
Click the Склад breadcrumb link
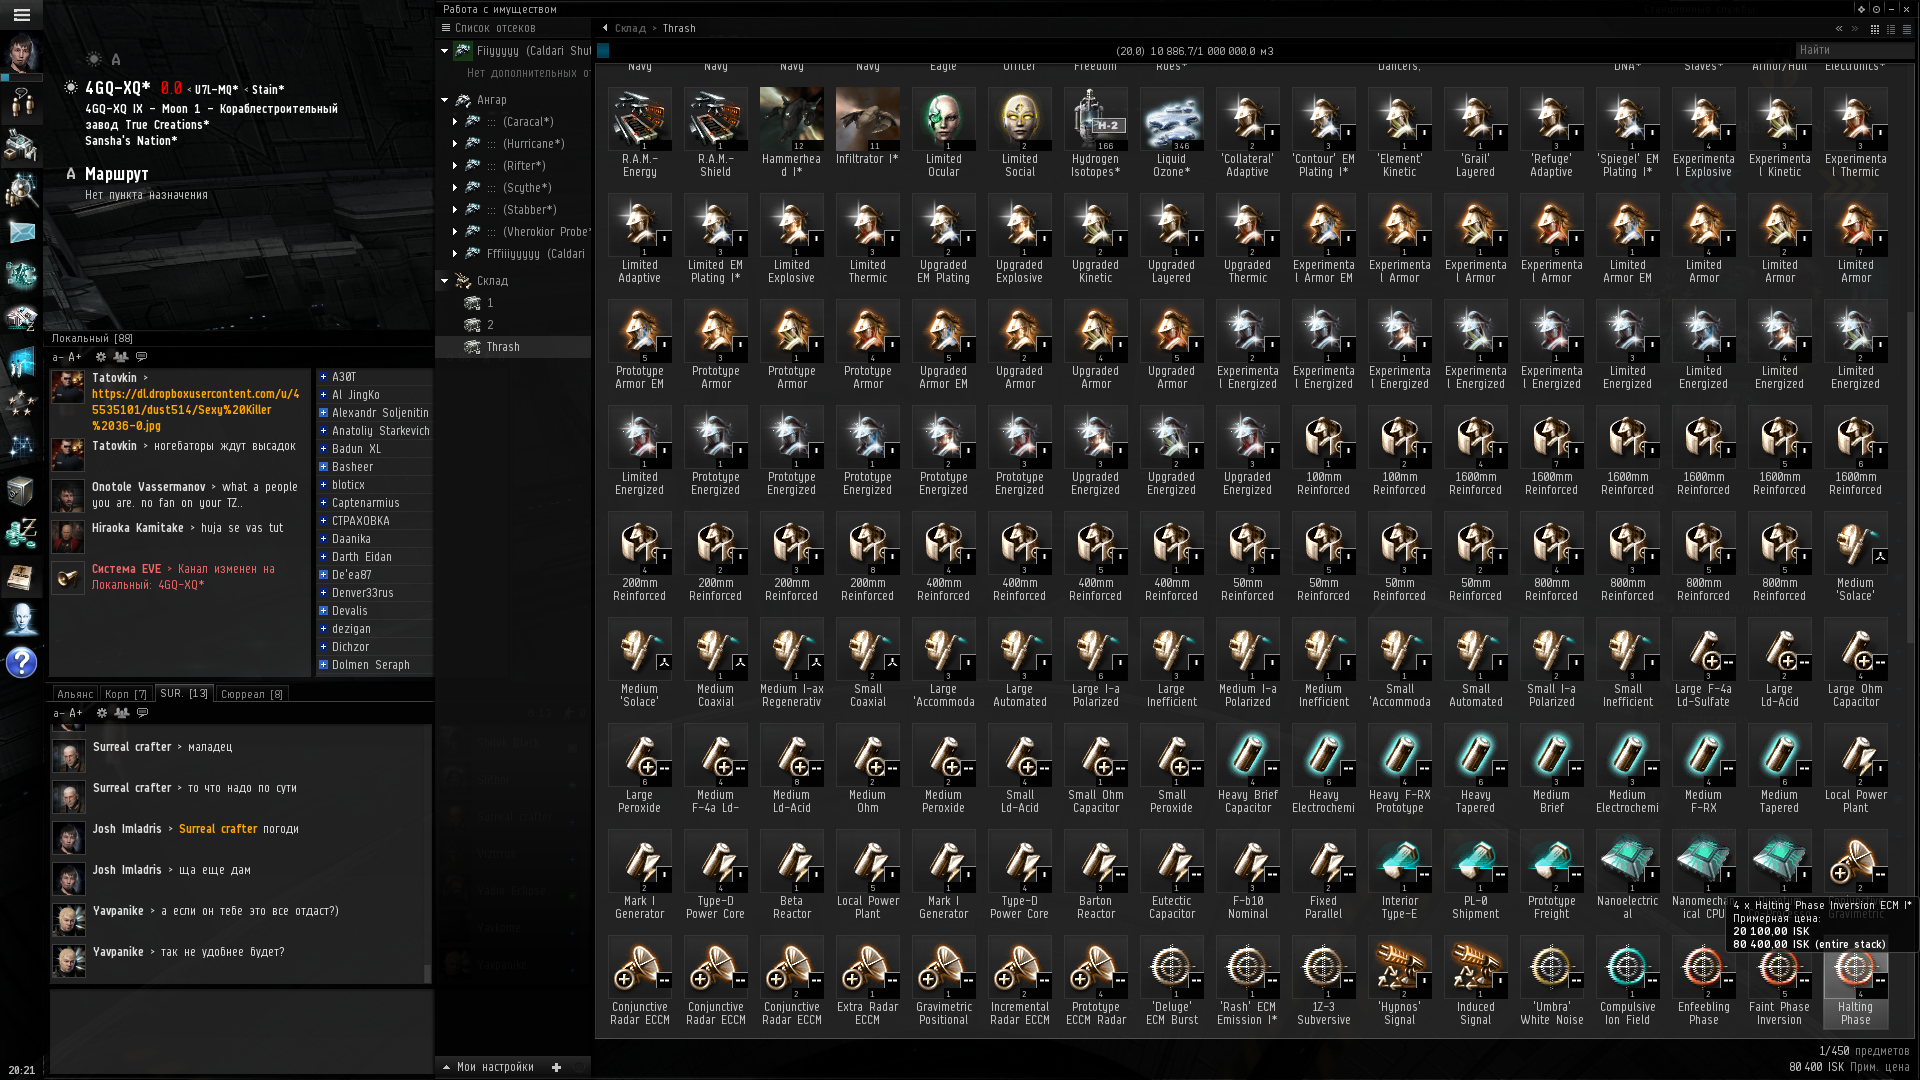[x=630, y=28]
